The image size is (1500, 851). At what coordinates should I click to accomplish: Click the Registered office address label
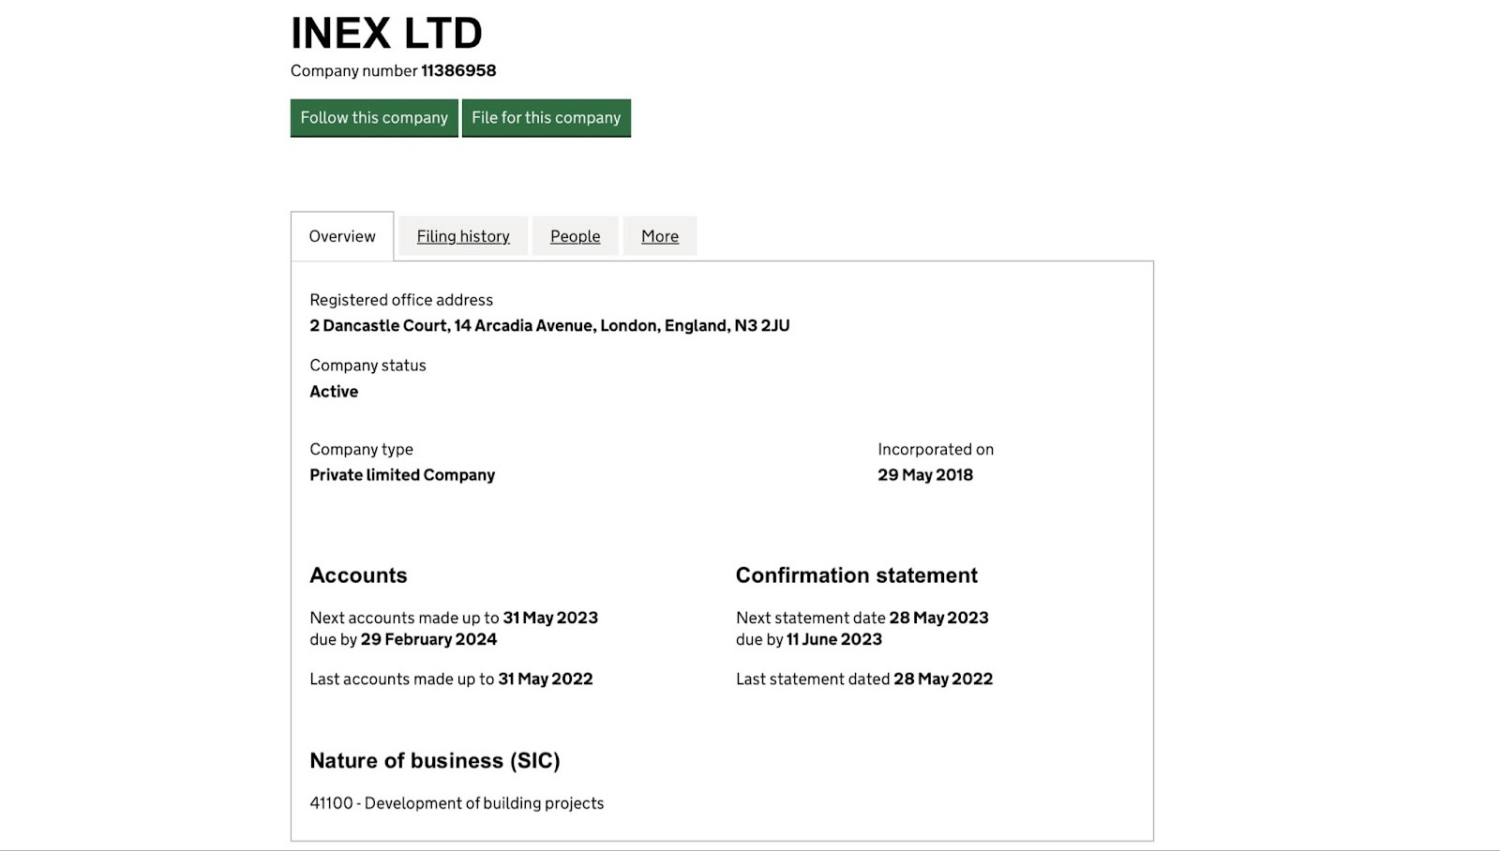coord(401,300)
